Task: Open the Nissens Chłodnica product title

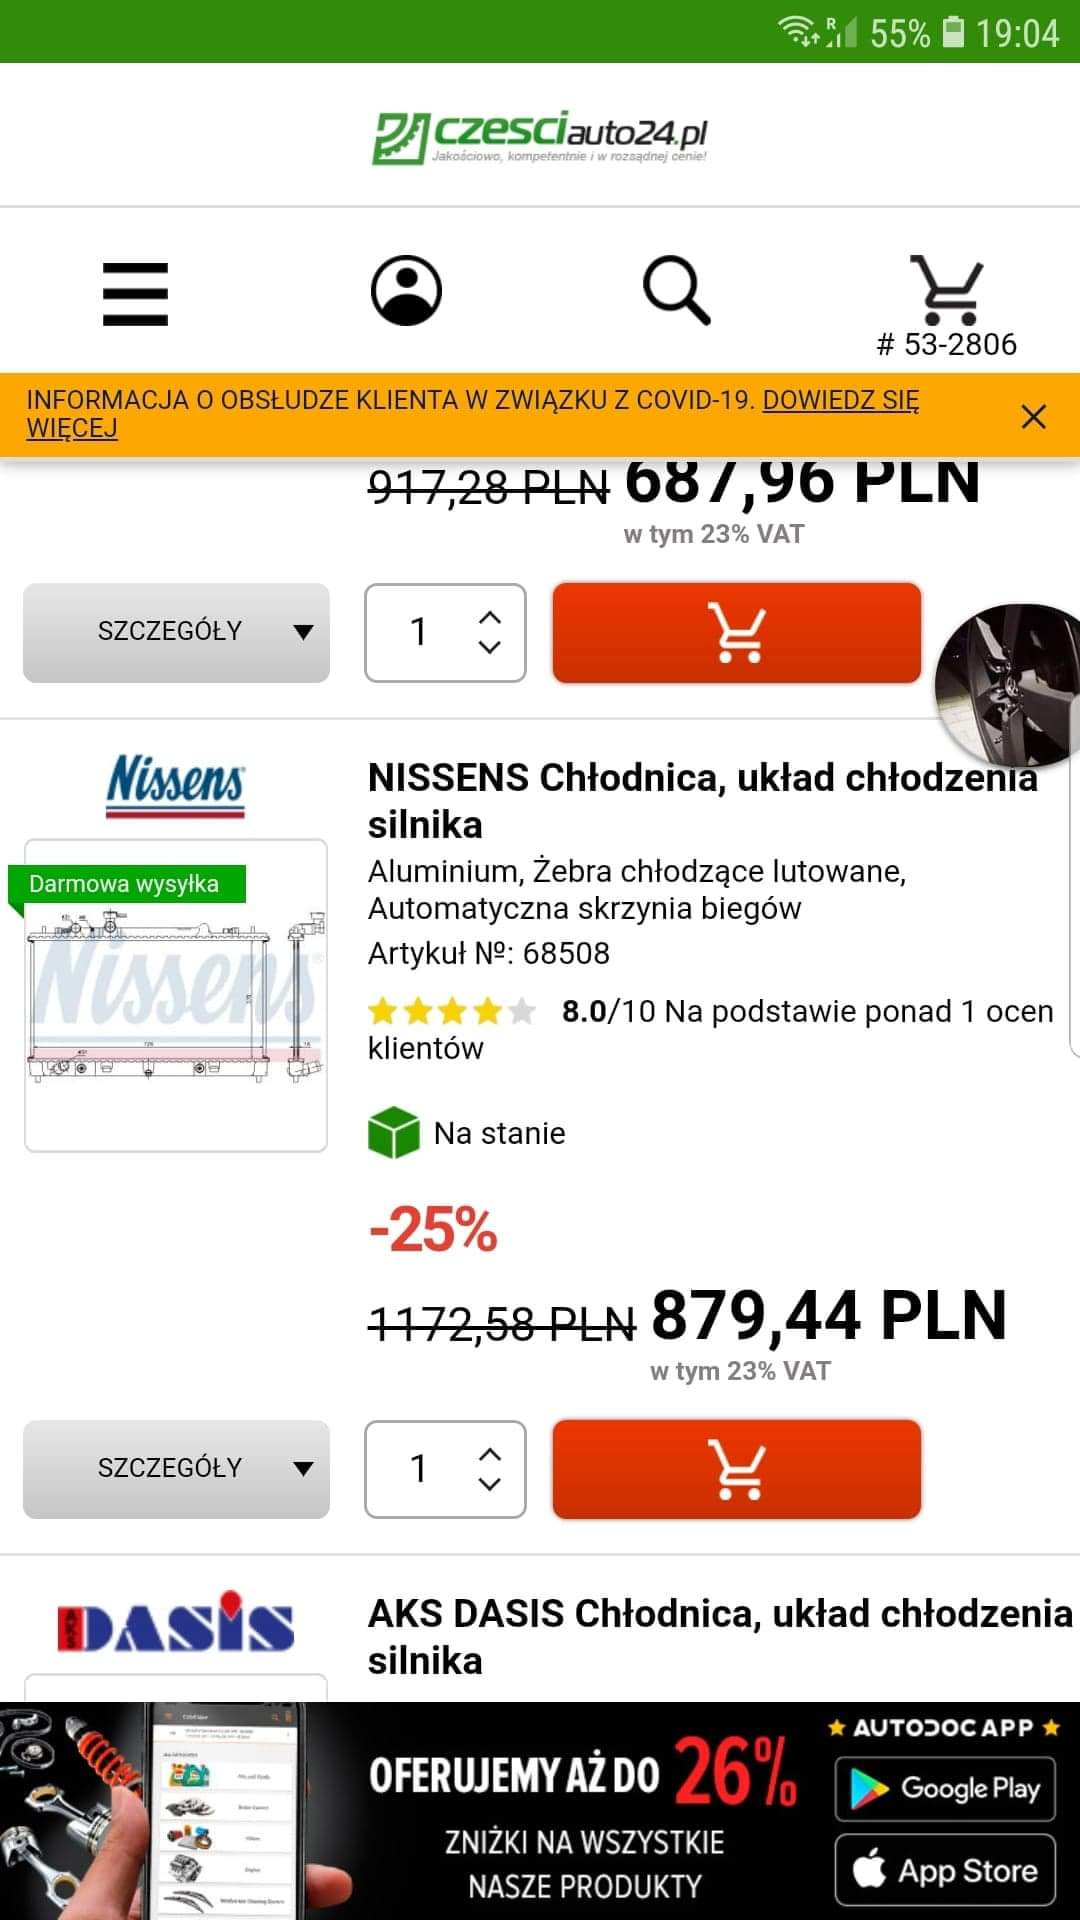Action: (700, 801)
